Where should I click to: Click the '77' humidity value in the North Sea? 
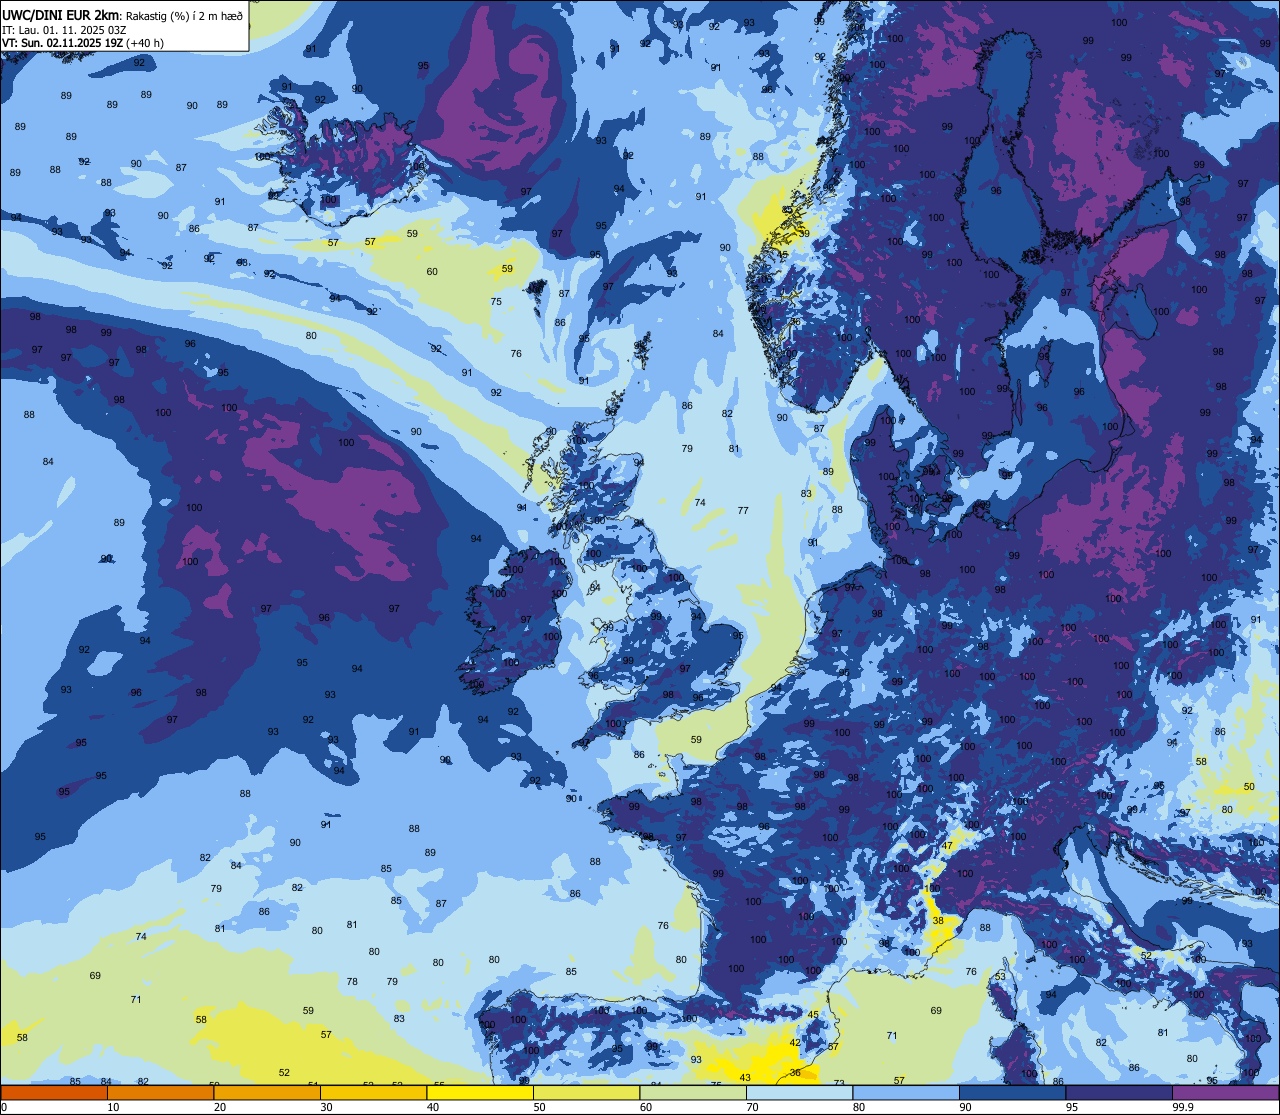coord(743,510)
